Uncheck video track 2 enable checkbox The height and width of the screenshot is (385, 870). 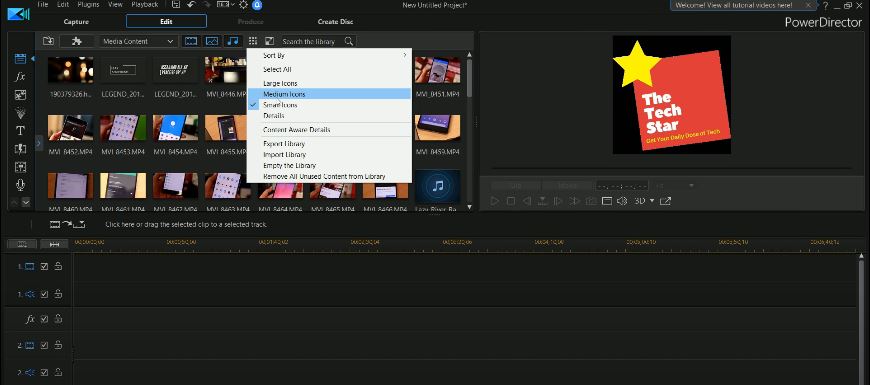[44, 345]
